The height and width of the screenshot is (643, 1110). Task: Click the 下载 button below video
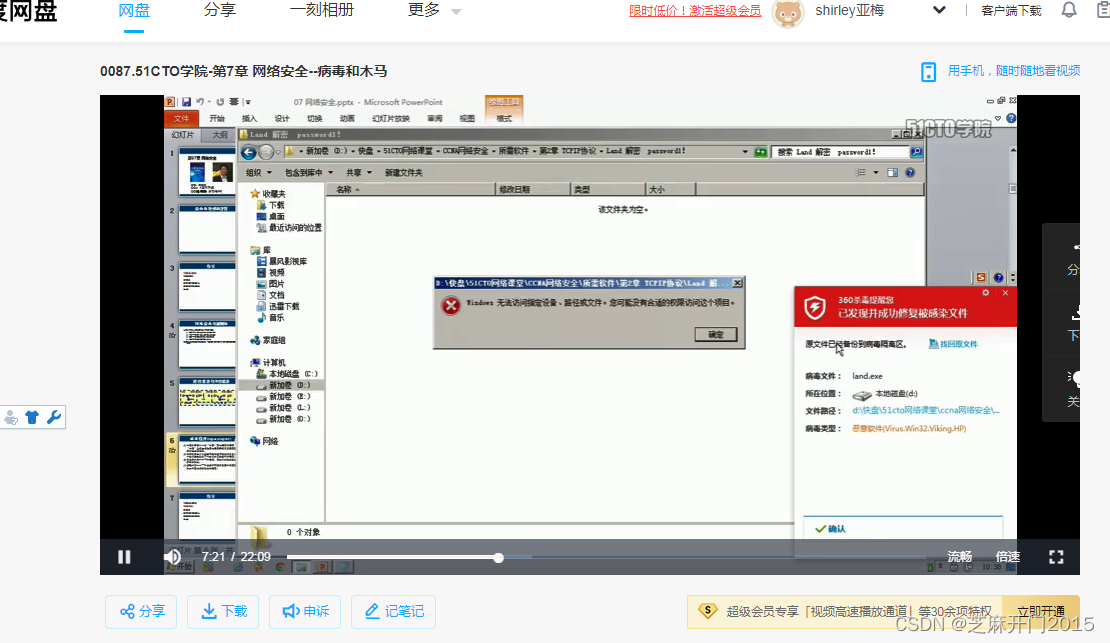[x=223, y=611]
